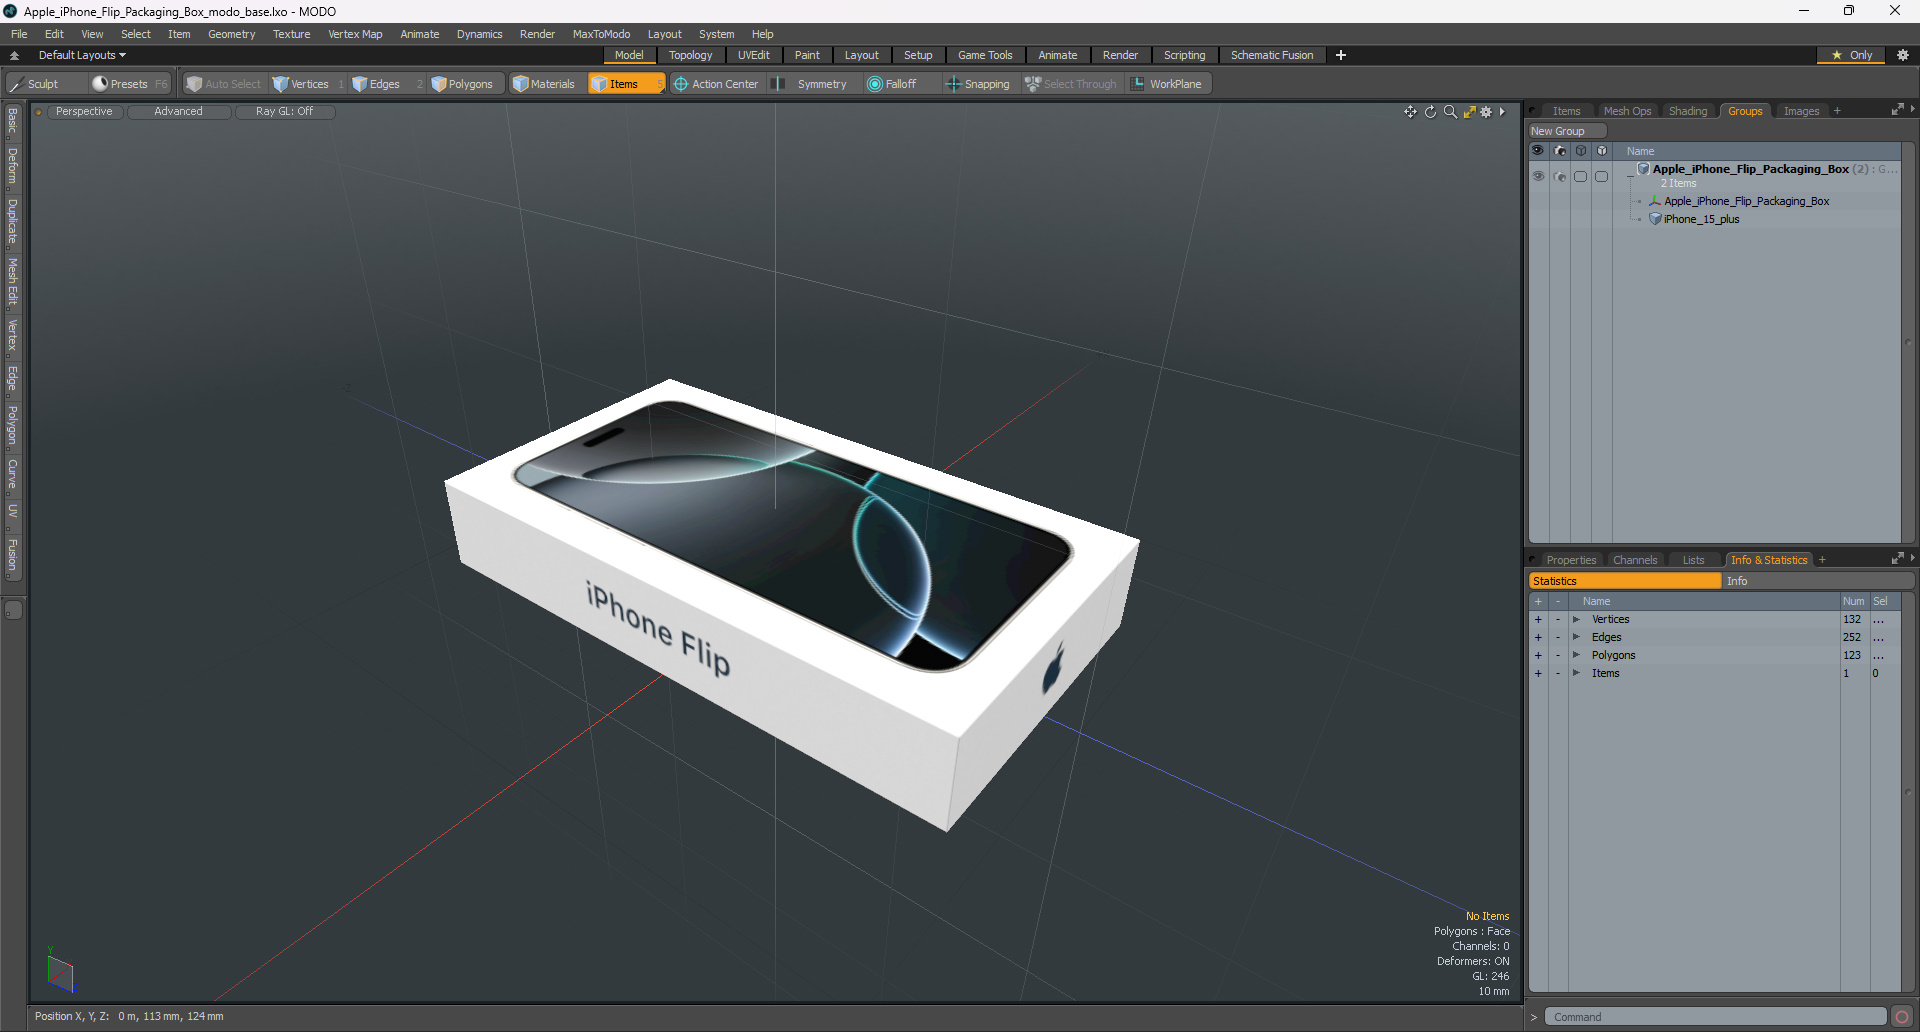Click the record button beside Command field
Viewport: 1920px width, 1032px height.
click(x=1902, y=1017)
